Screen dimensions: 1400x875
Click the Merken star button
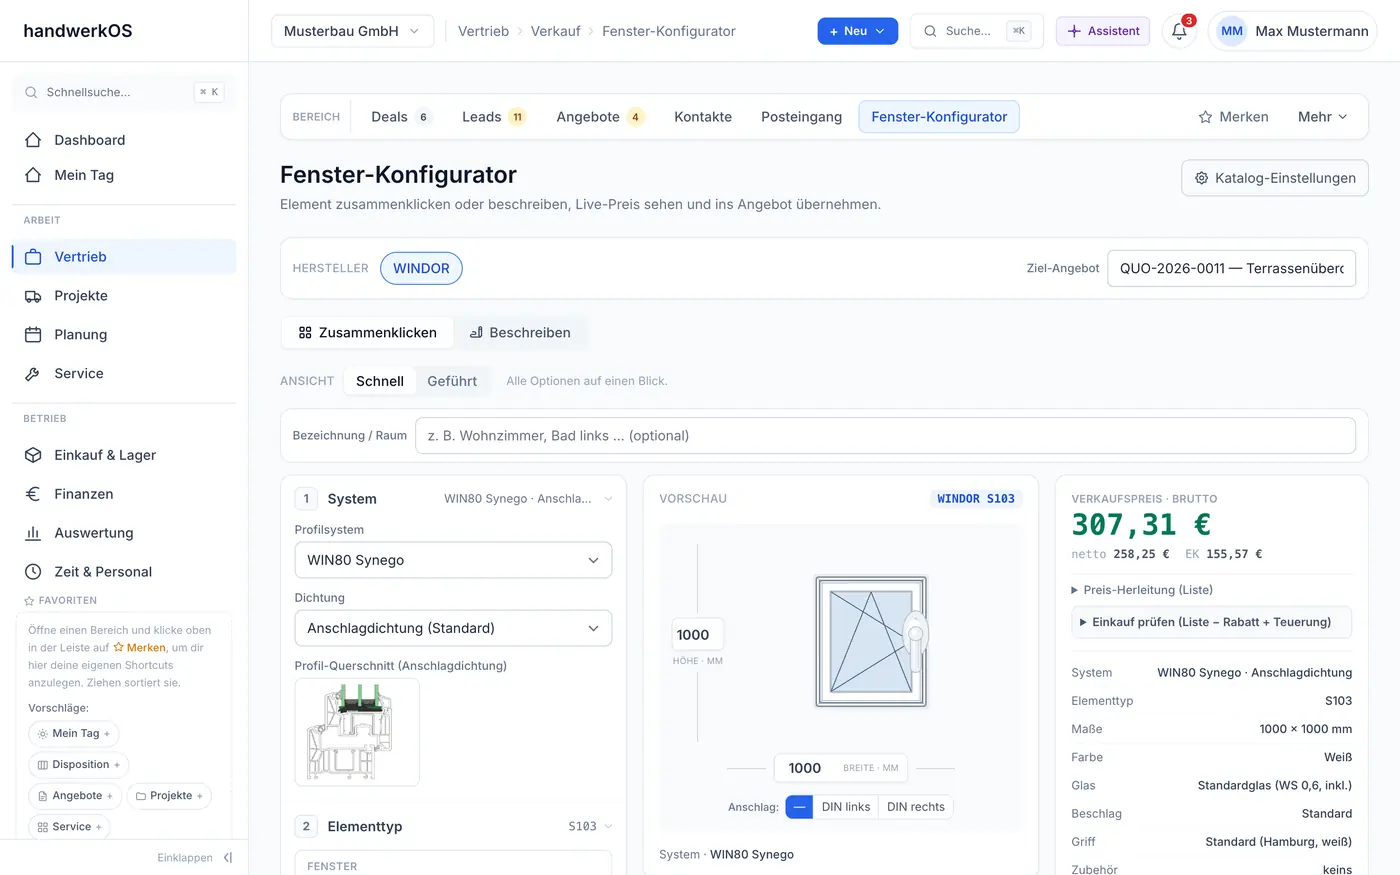(1233, 117)
